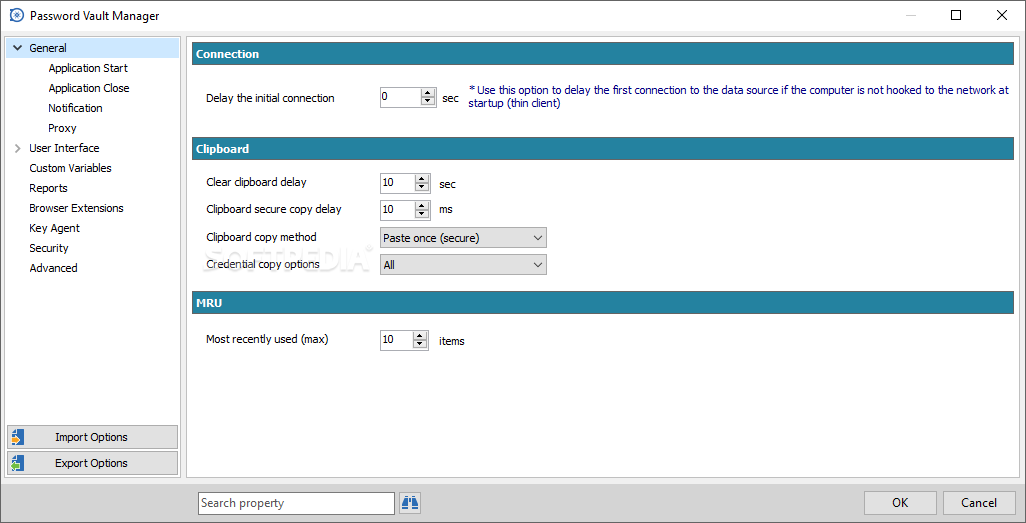Confirm settings with the OK button
Screen dimensions: 1026x523
point(900,503)
